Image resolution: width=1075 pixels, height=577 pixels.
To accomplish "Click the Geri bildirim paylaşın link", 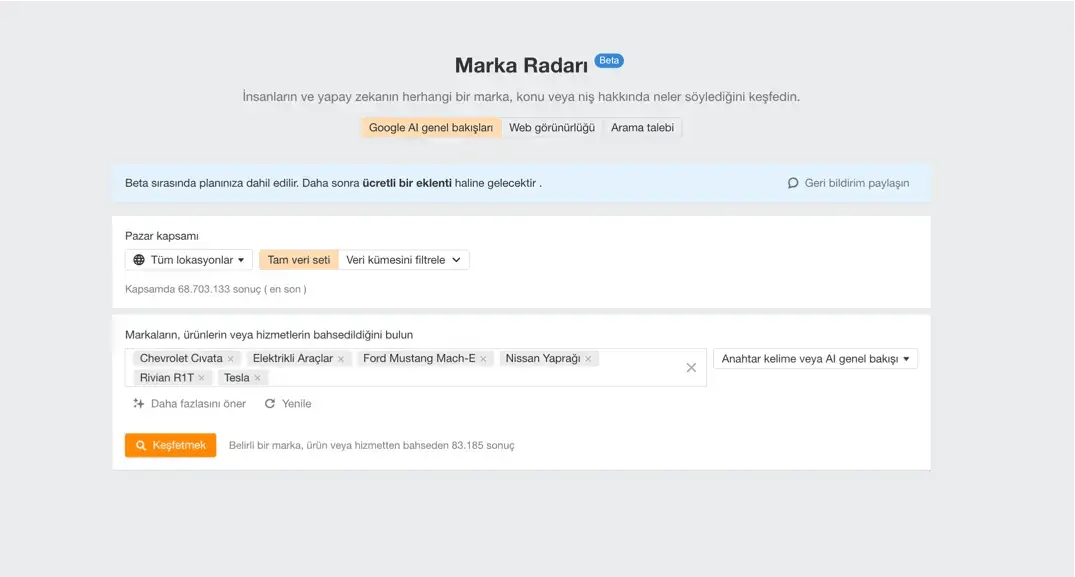I will point(855,183).
